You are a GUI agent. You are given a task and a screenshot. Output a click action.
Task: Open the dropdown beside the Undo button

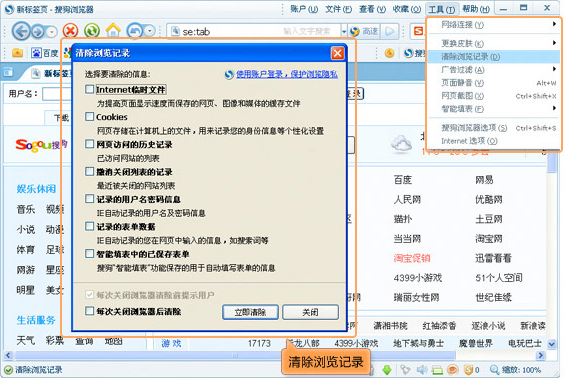pos(150,31)
